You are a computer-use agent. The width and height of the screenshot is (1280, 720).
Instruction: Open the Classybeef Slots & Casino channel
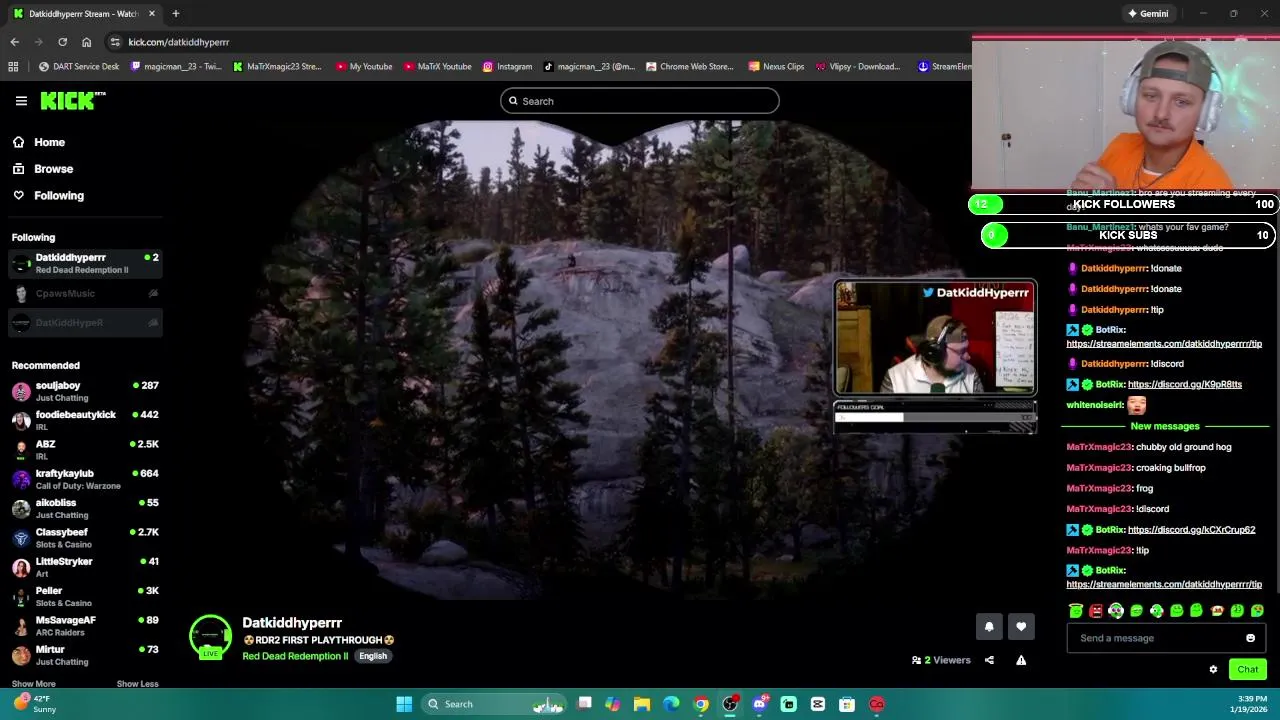point(85,538)
